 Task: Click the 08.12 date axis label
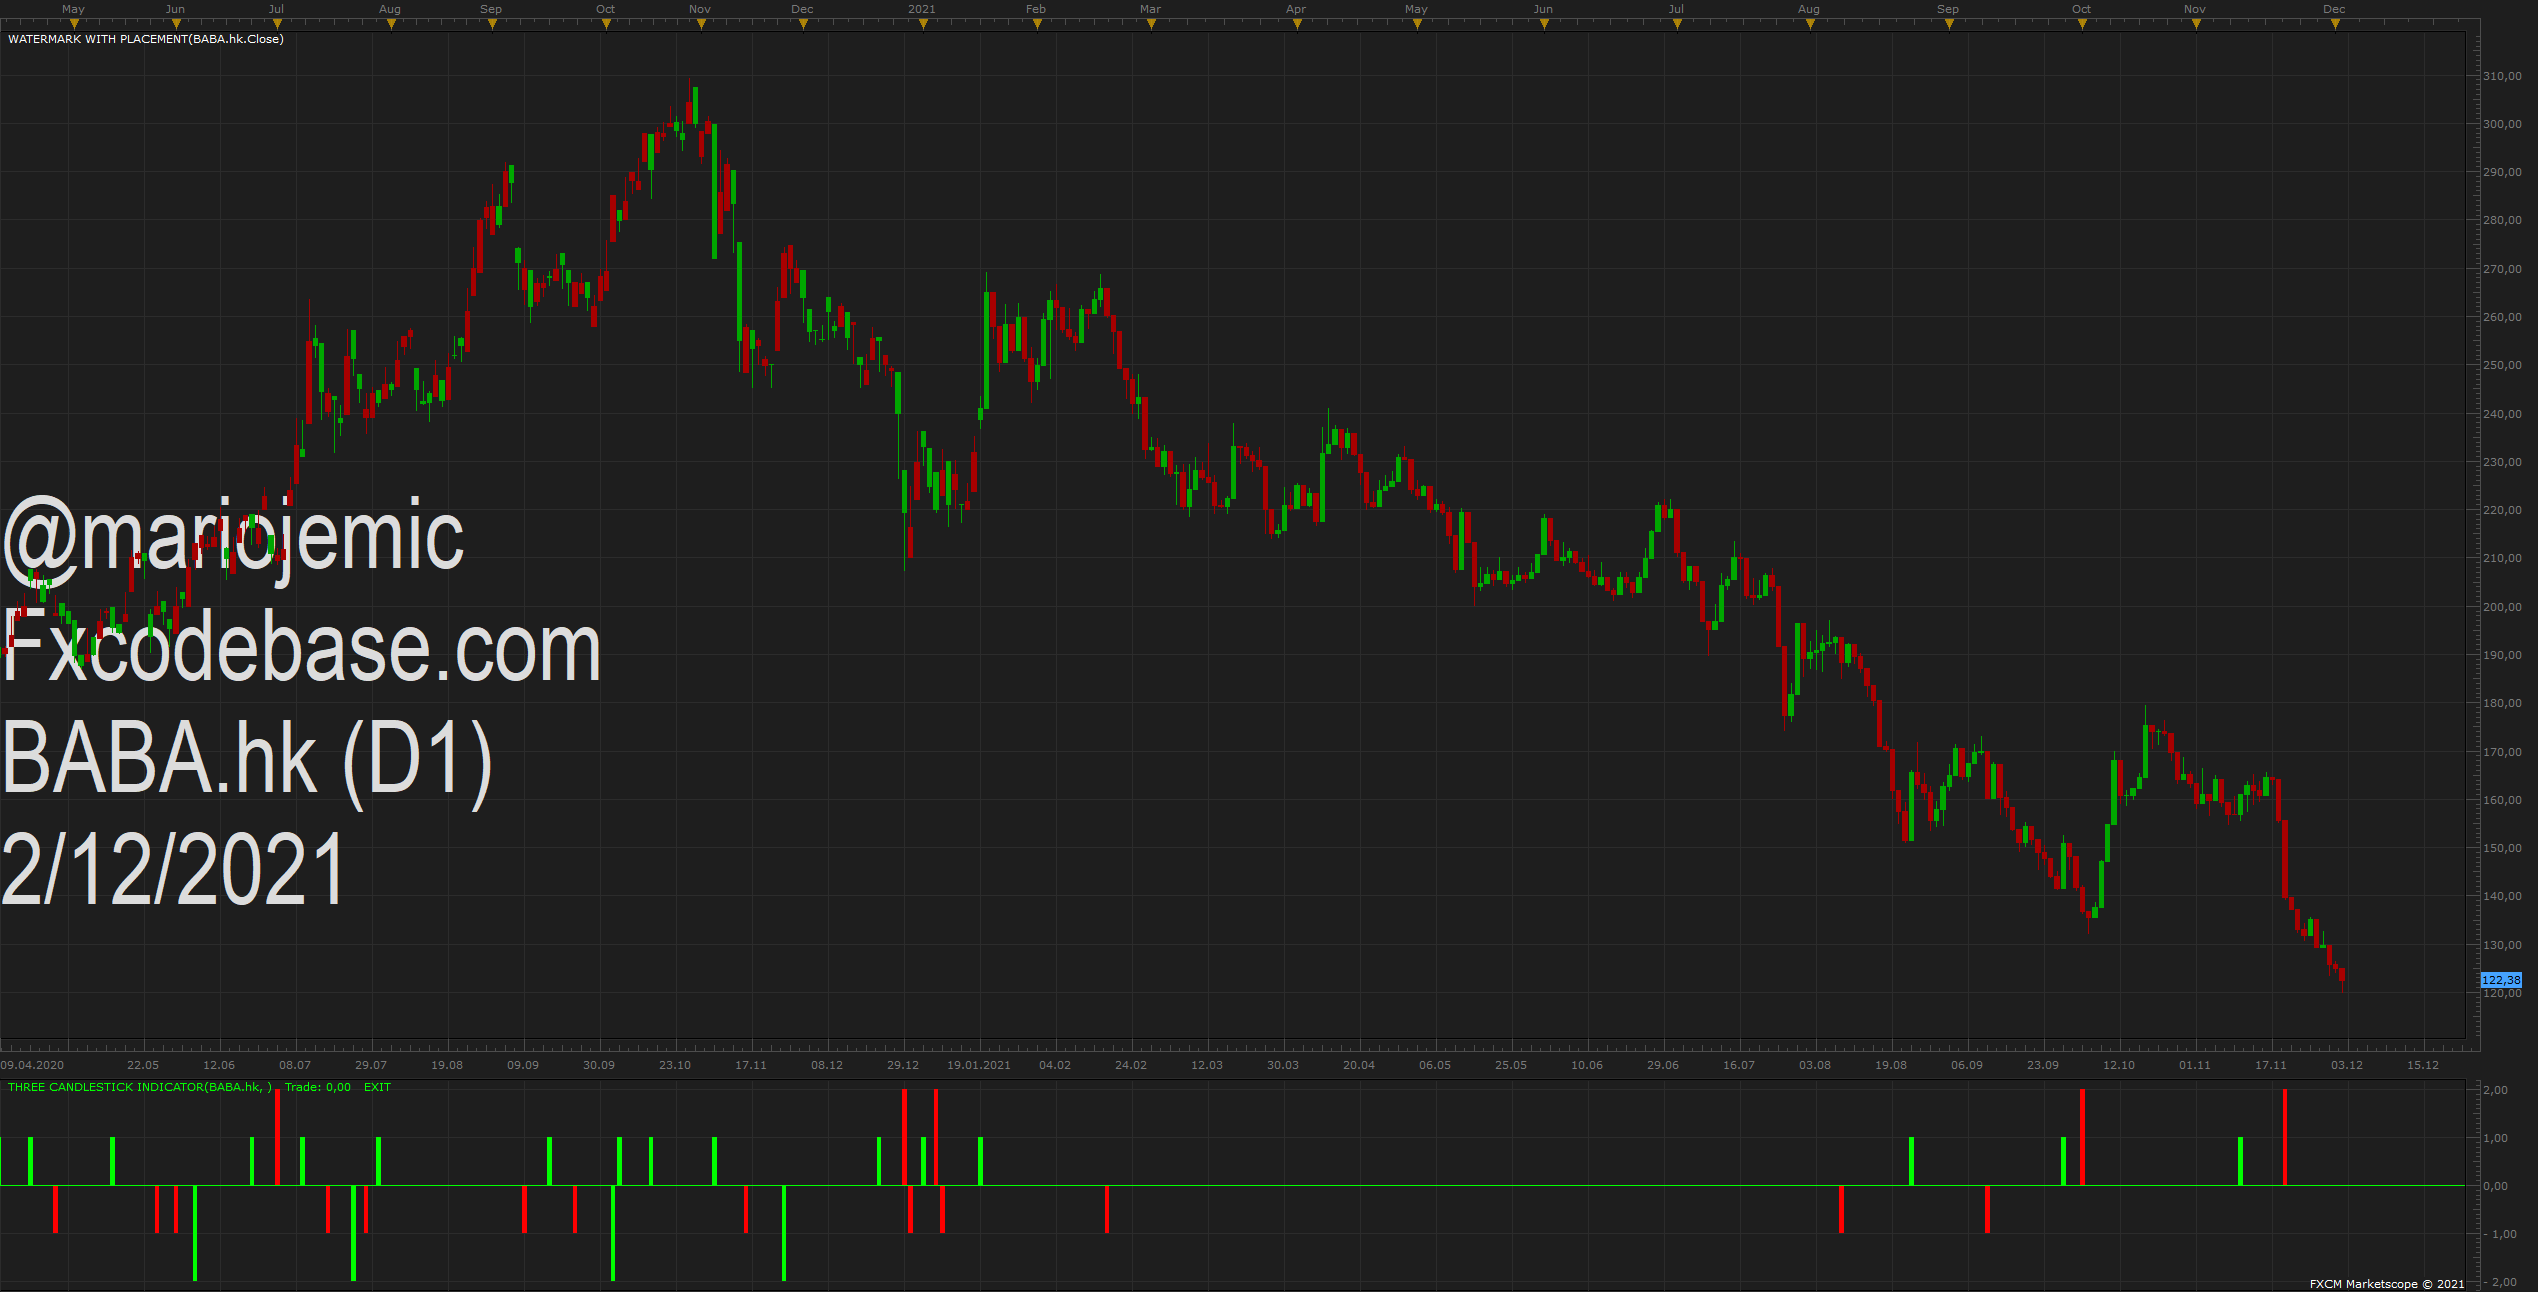827,1065
